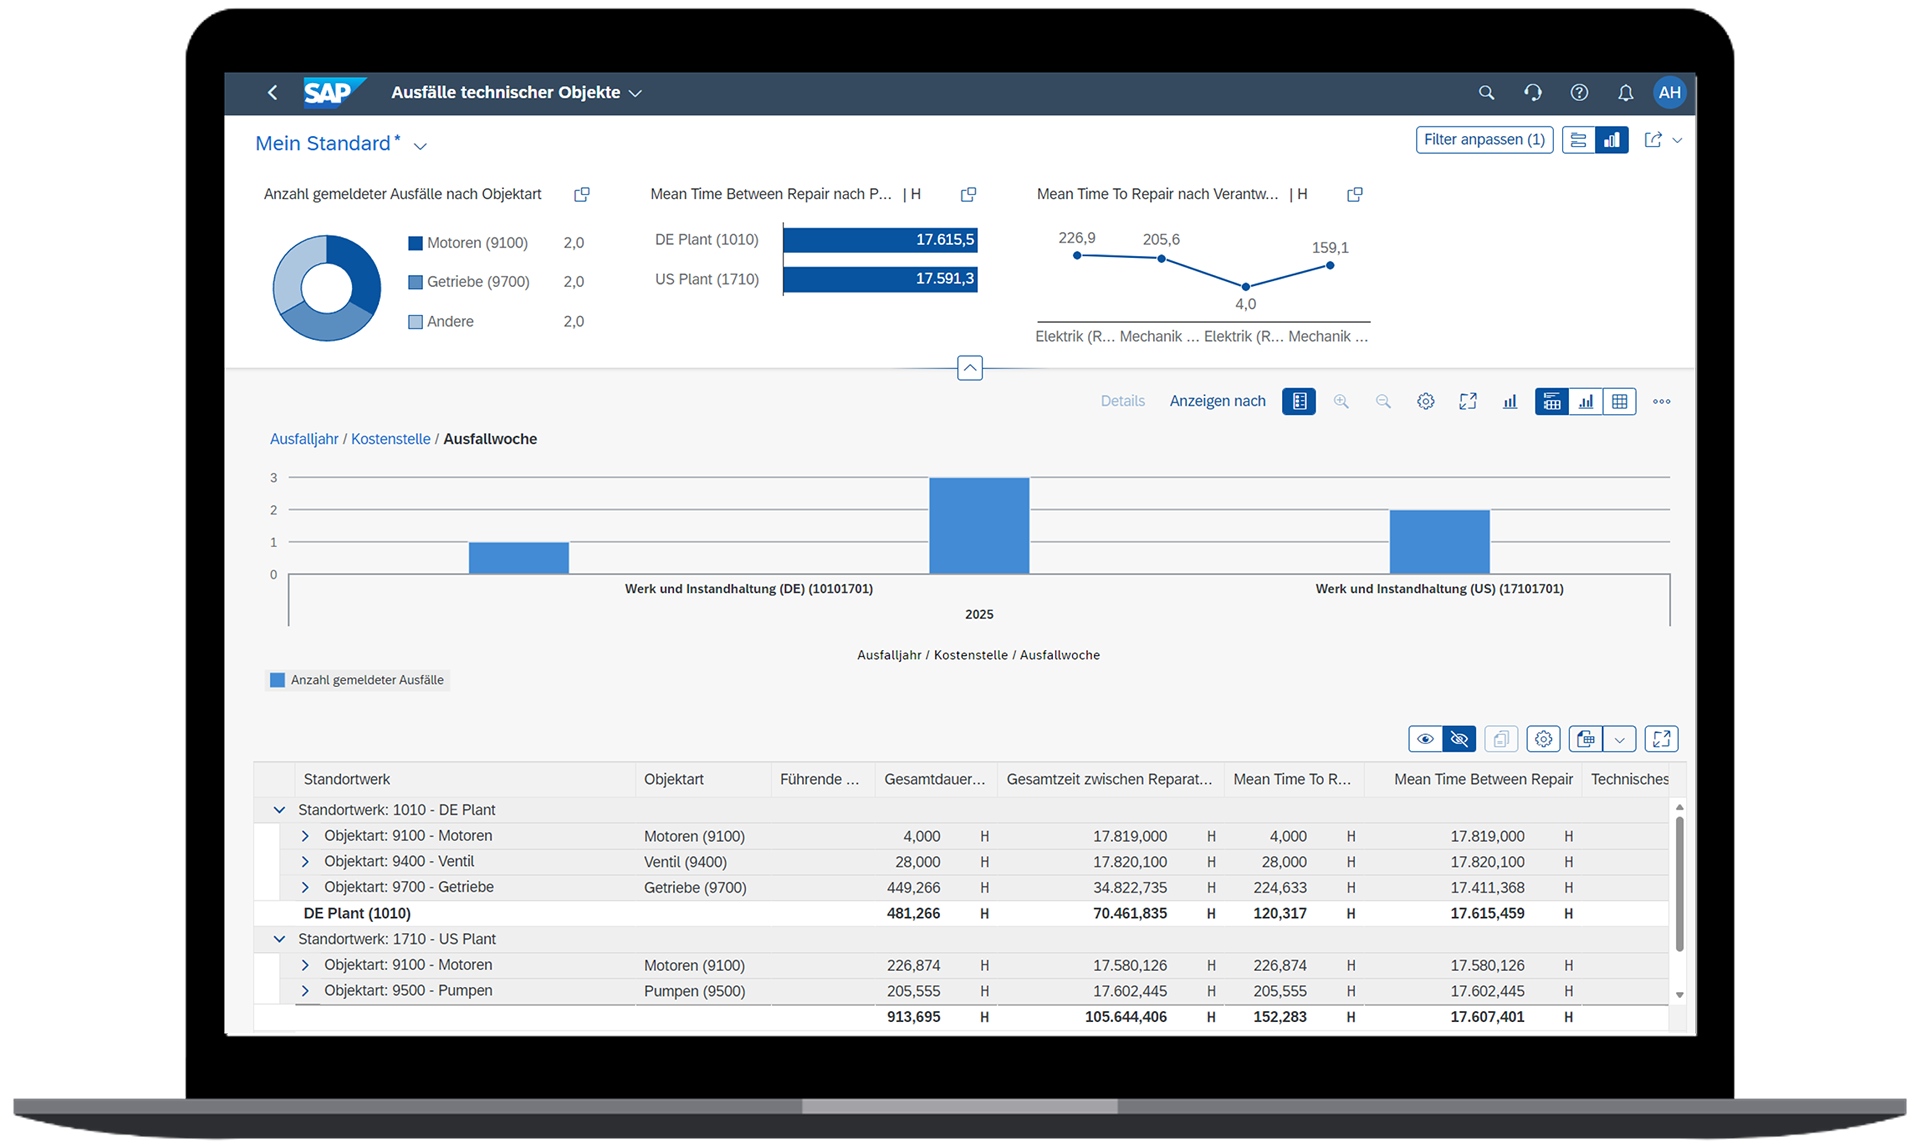1920x1148 pixels.
Task: Switch to table-only view toggle
Action: click(1620, 402)
